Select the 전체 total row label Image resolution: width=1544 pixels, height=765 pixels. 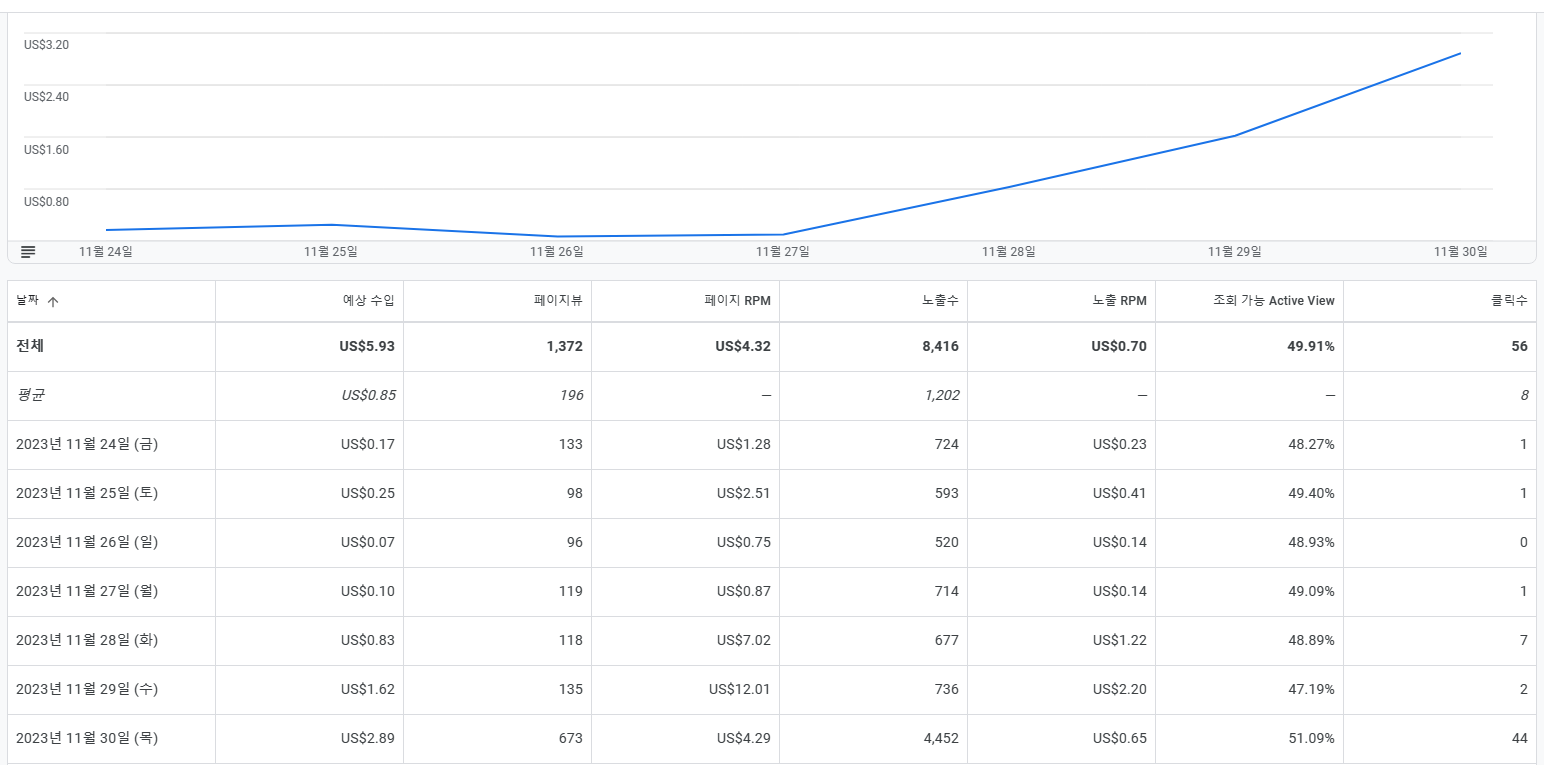30,346
